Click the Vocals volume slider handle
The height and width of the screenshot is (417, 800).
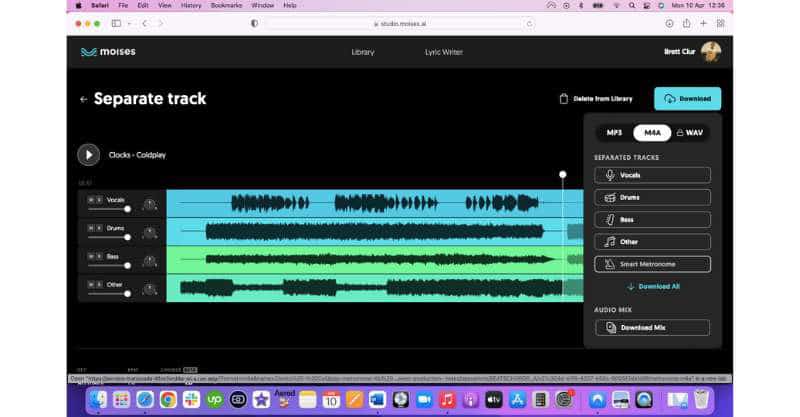click(128, 209)
